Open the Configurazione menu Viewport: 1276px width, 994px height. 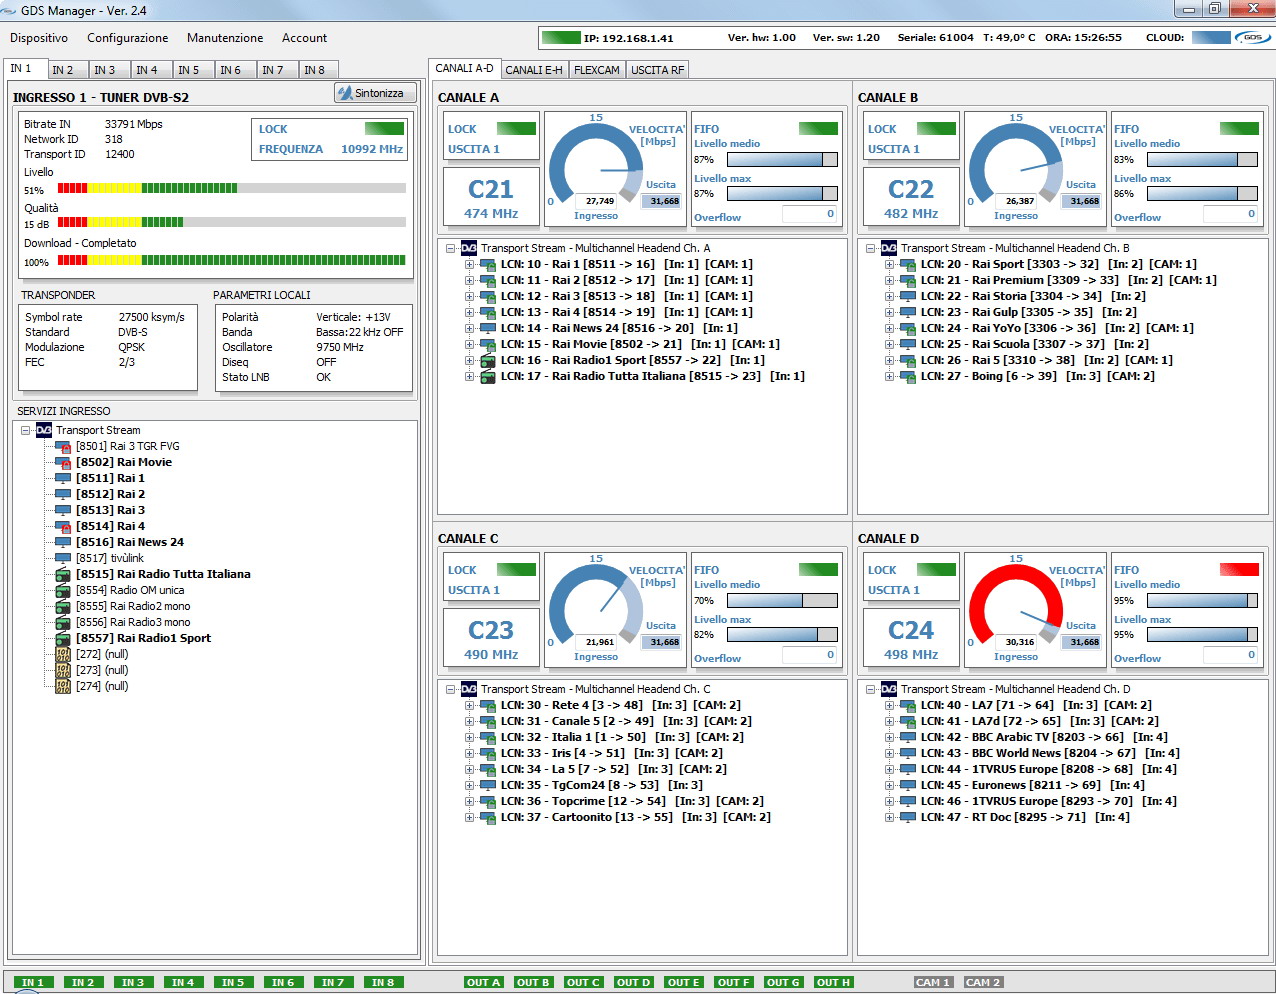tap(127, 38)
